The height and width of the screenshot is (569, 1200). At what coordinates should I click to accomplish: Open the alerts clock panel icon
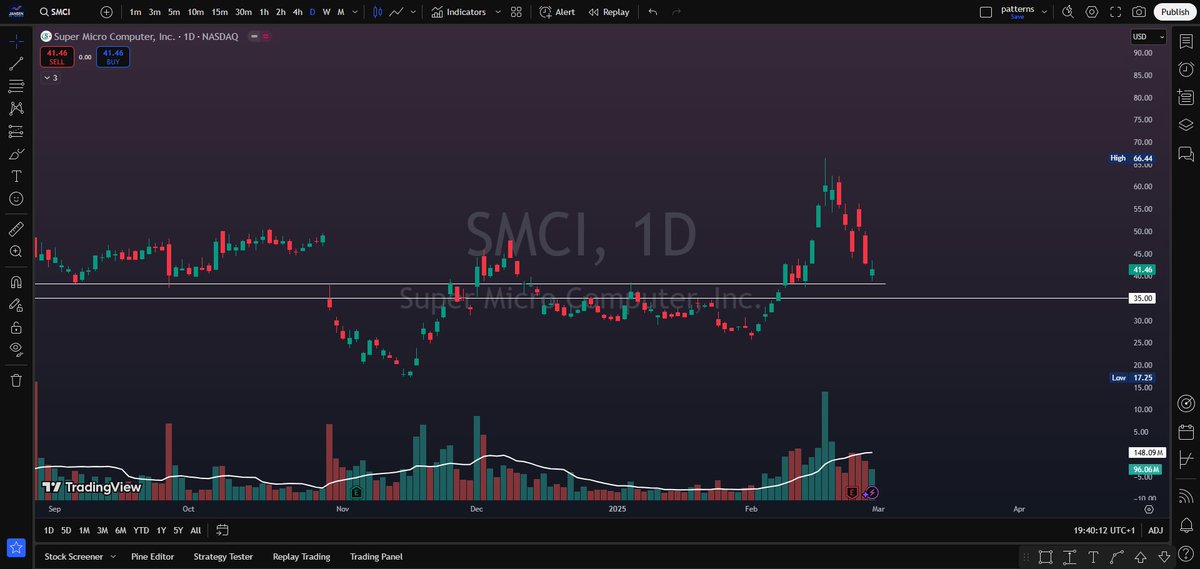tap(1186, 69)
